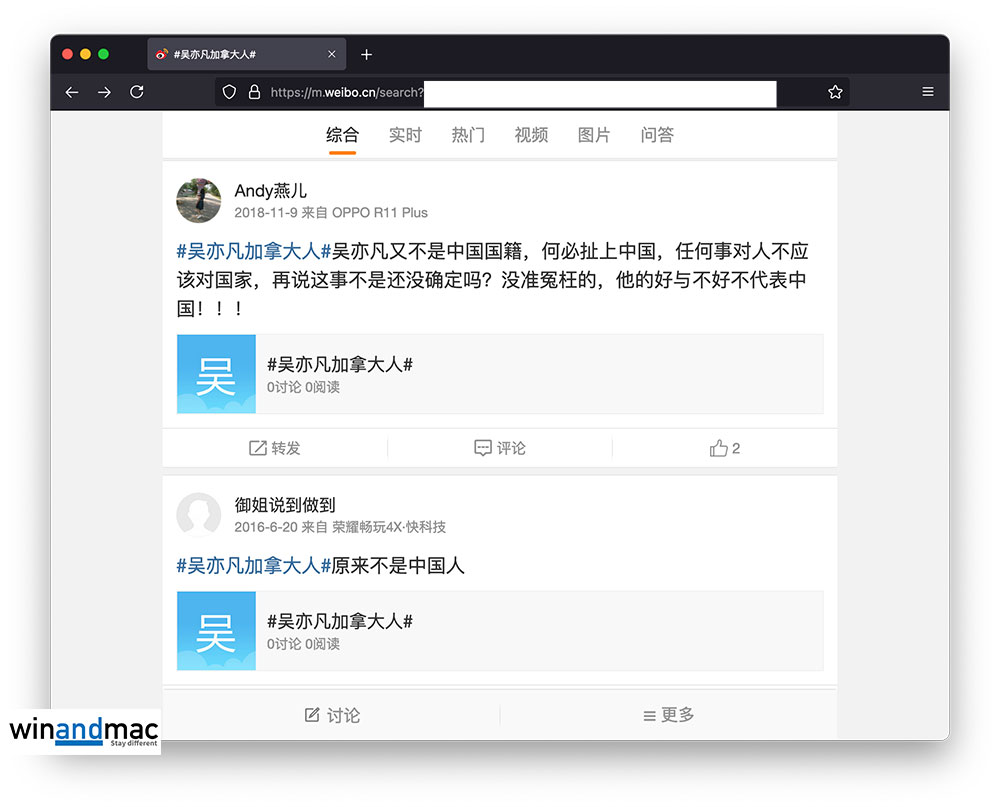1000x807 pixels.
Task: Click the browser back arrow
Action: (72, 92)
